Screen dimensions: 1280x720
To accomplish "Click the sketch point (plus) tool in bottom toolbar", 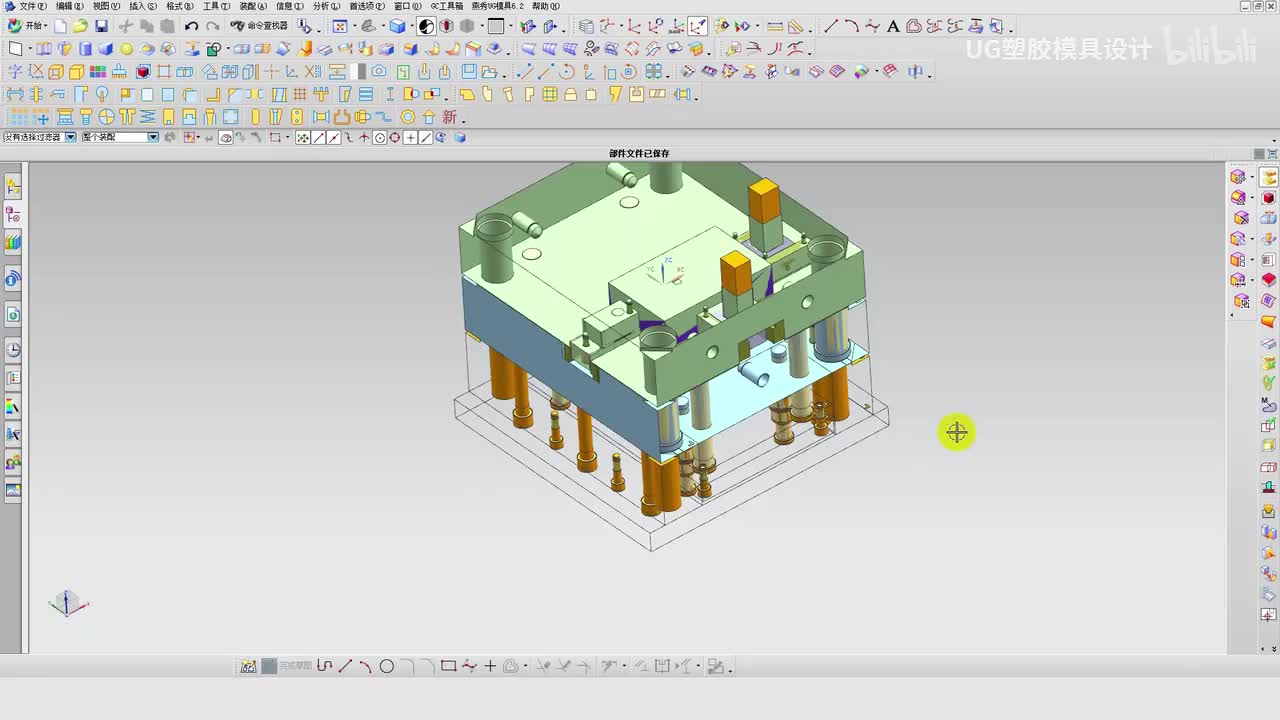I will (490, 666).
